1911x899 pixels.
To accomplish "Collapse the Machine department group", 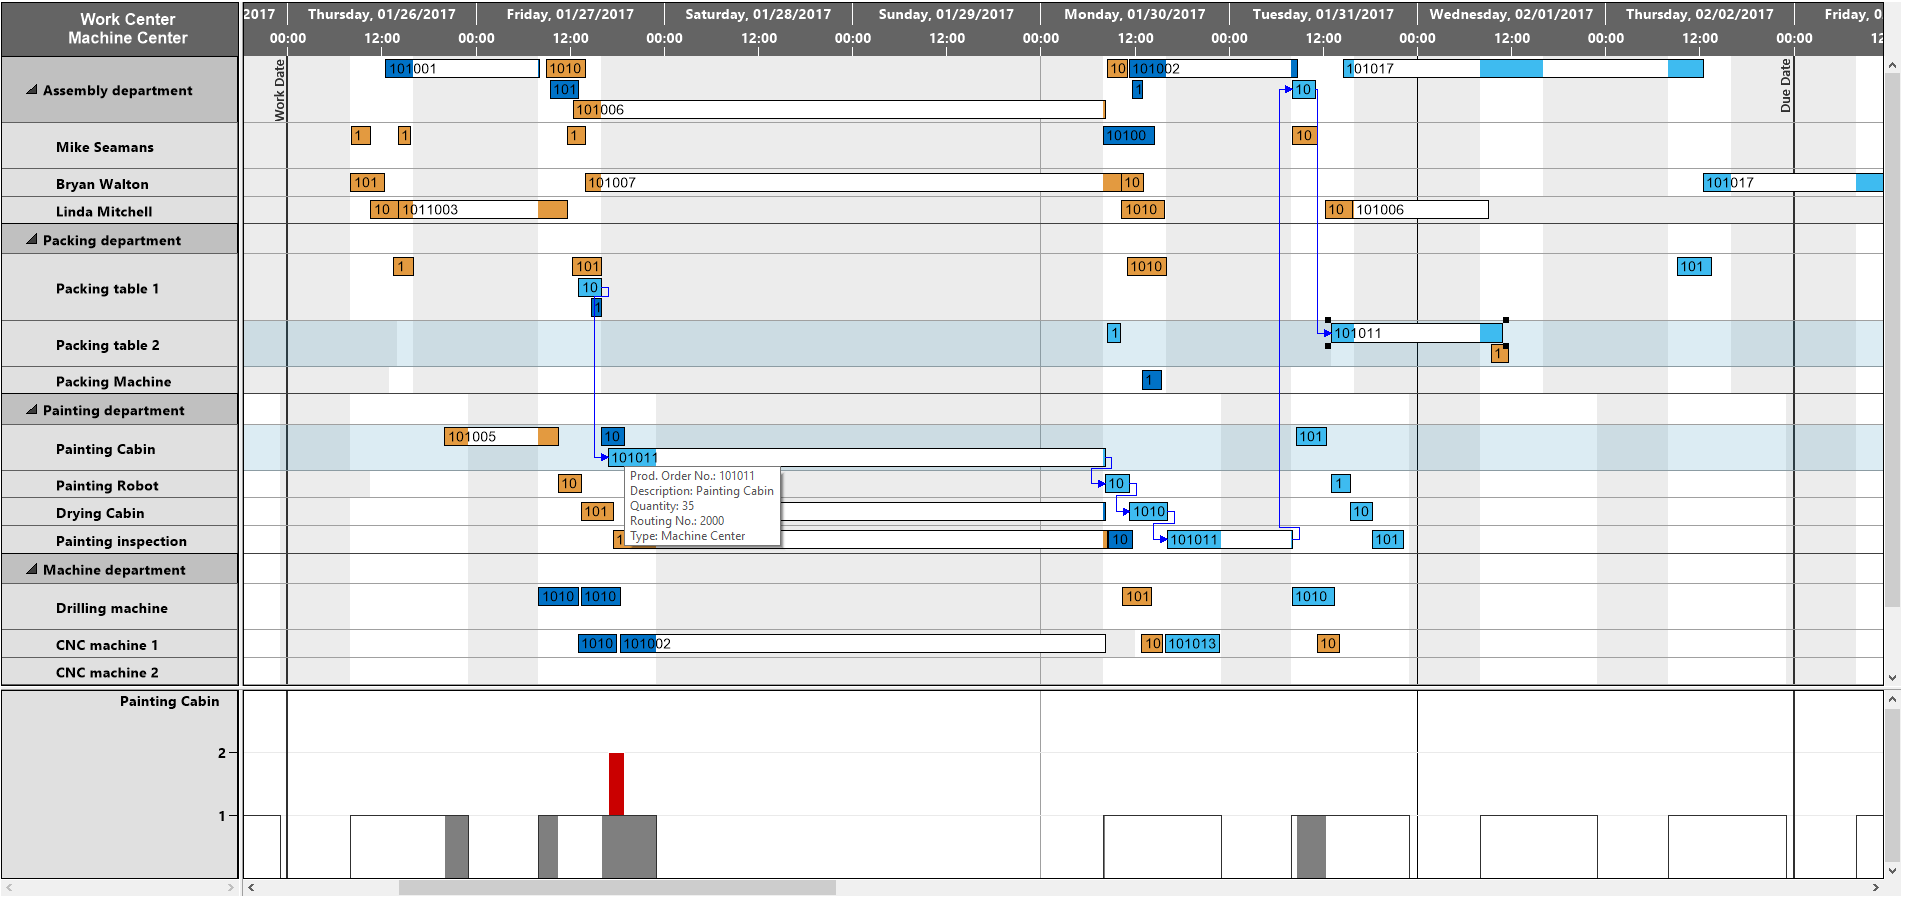I will (x=31, y=570).
